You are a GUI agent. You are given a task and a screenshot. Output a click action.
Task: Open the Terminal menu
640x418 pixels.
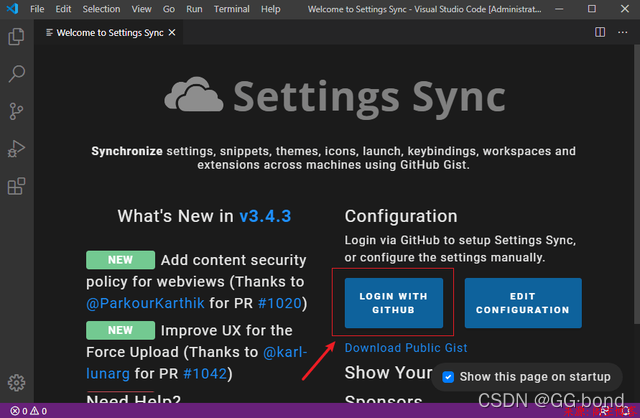coord(231,9)
